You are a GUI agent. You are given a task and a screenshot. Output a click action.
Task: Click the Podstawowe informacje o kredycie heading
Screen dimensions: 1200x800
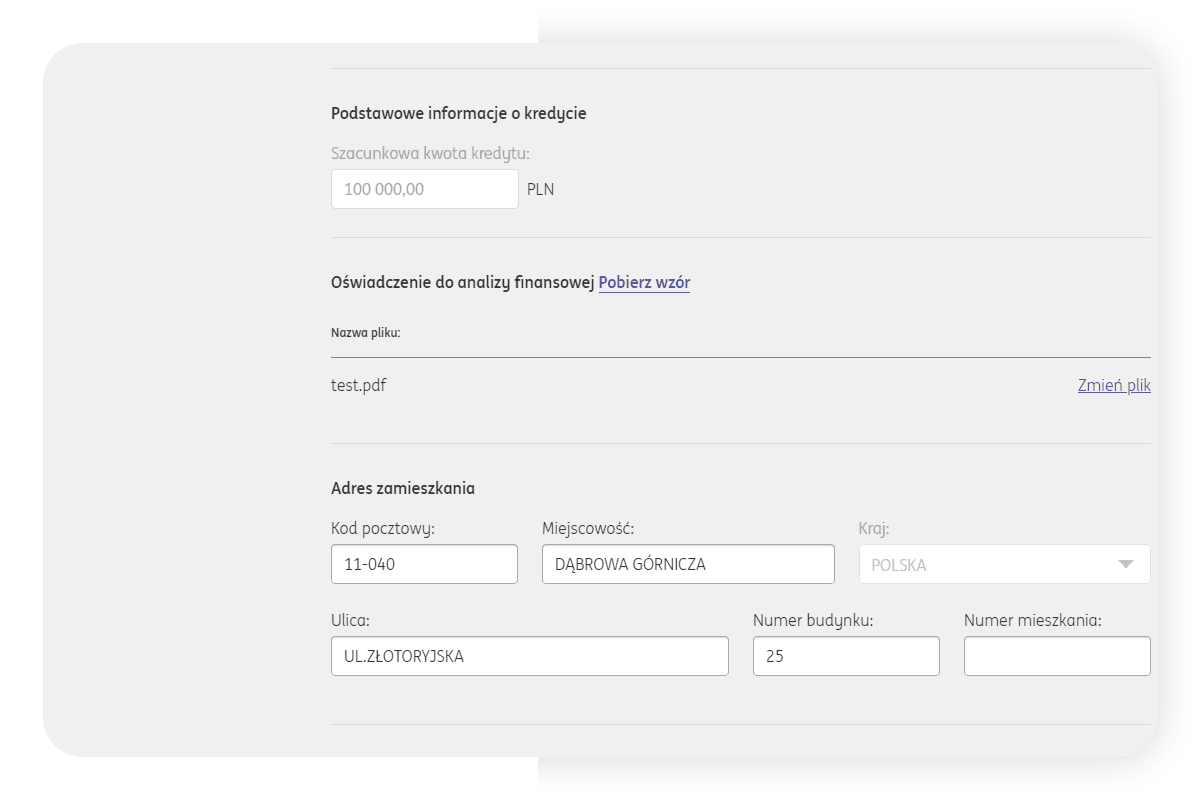tap(458, 114)
